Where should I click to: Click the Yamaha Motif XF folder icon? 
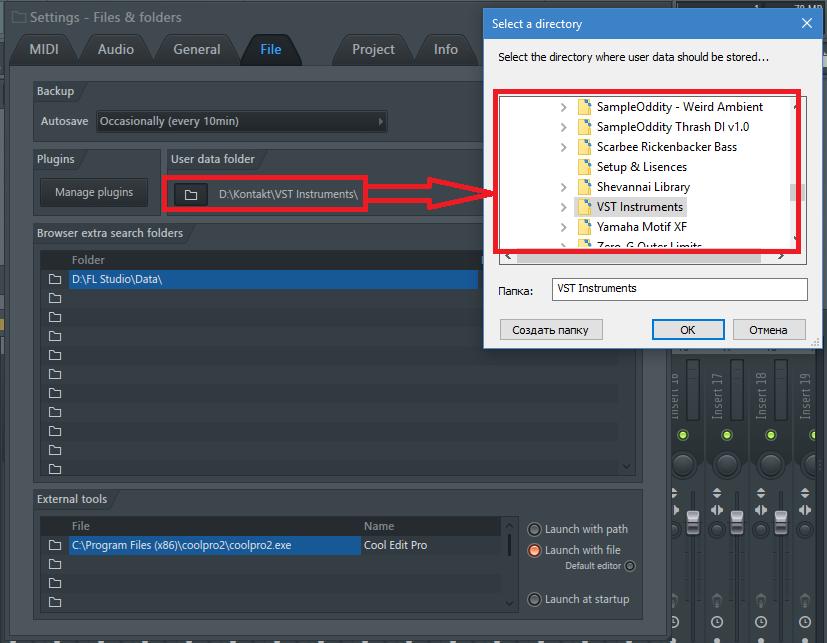point(584,227)
